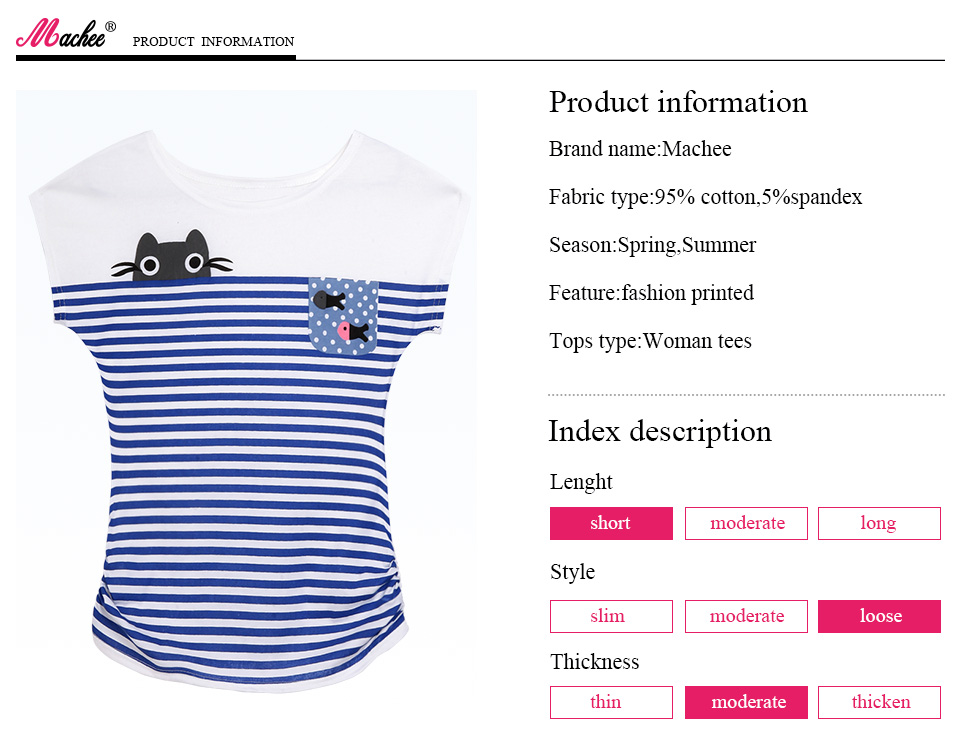This screenshot has height=750, width=960.
Task: Select the thicken thickness option
Action: click(879, 702)
